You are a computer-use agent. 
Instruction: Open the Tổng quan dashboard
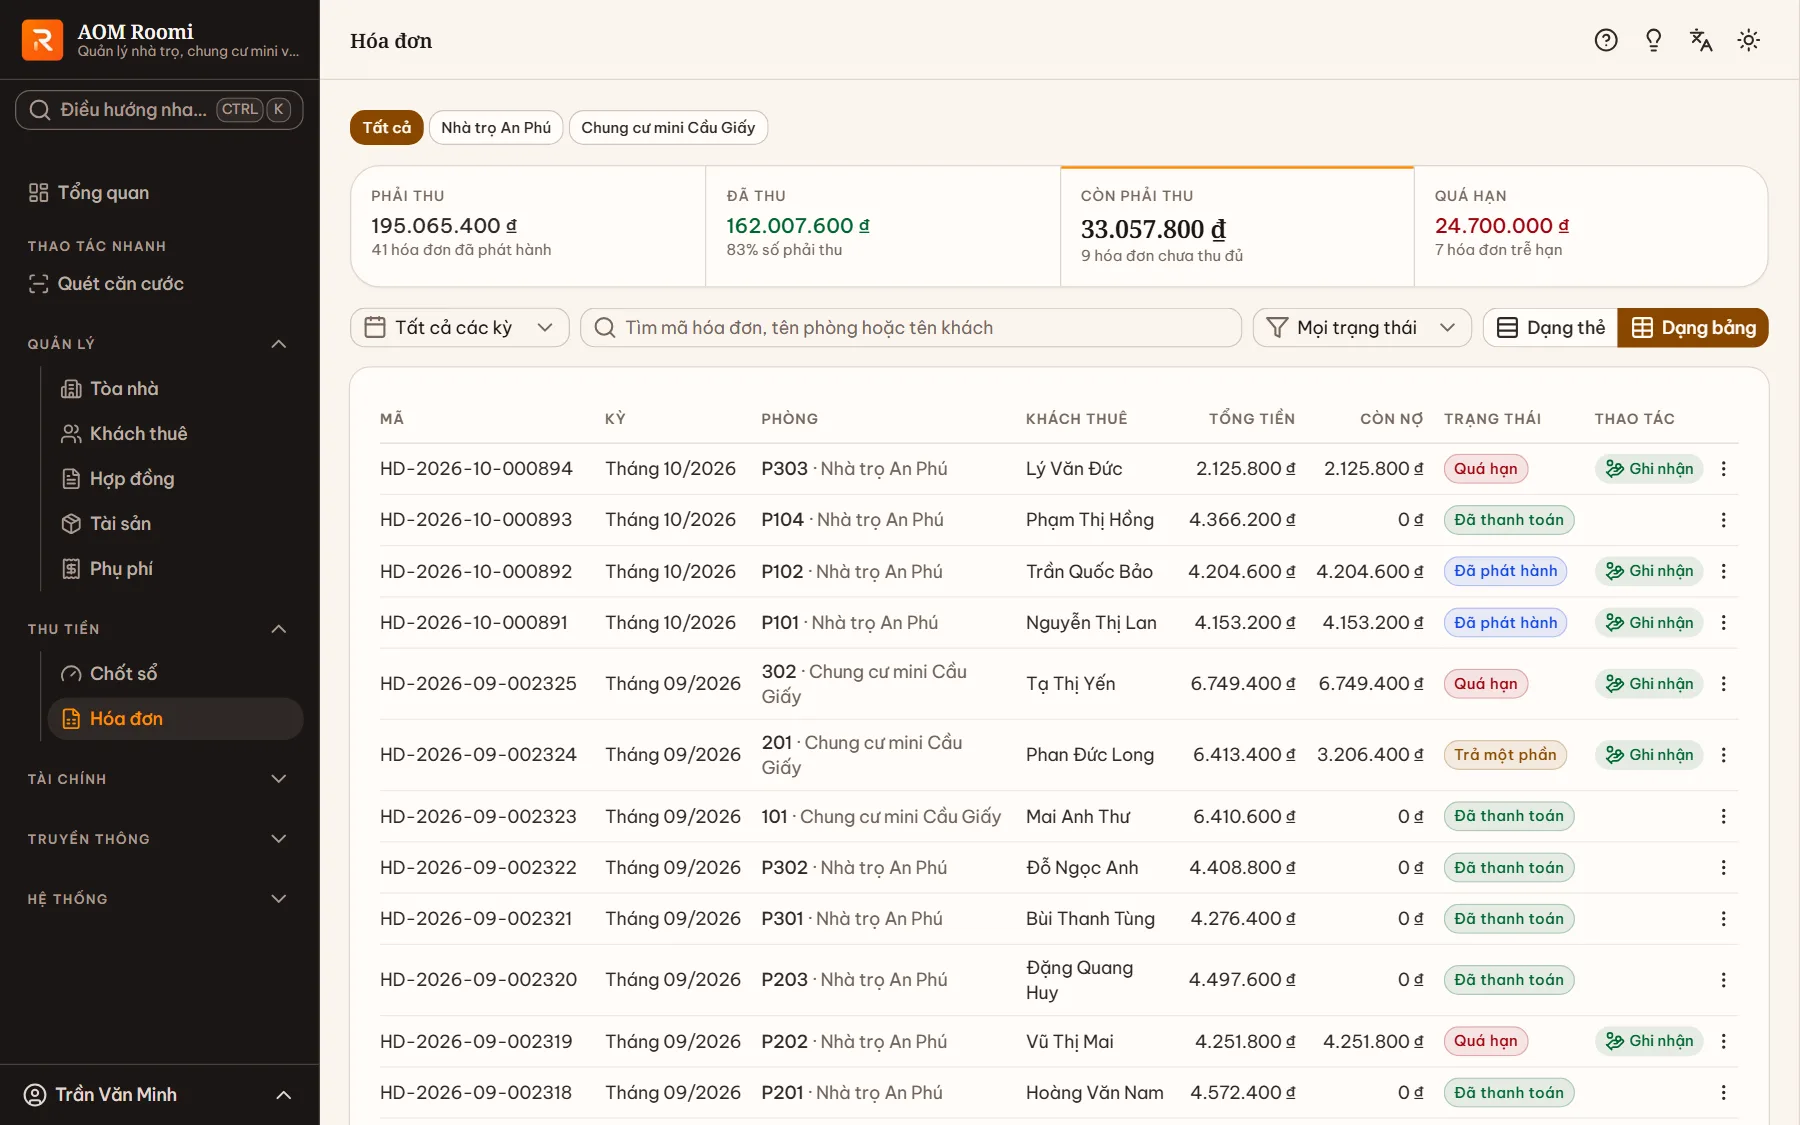click(160, 193)
